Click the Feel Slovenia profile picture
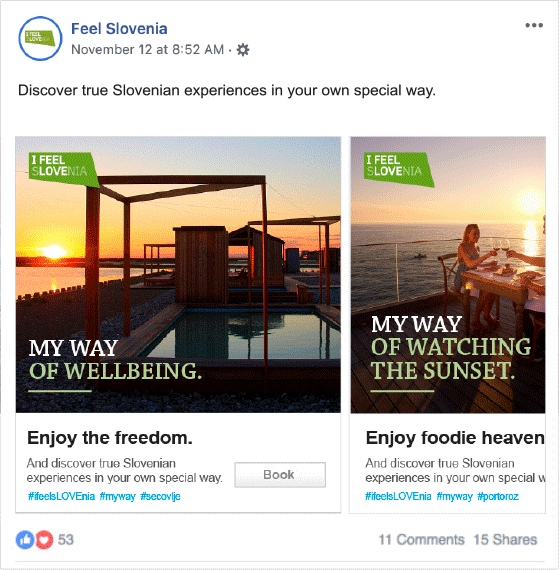The height and width of the screenshot is (570, 559). [x=40, y=38]
